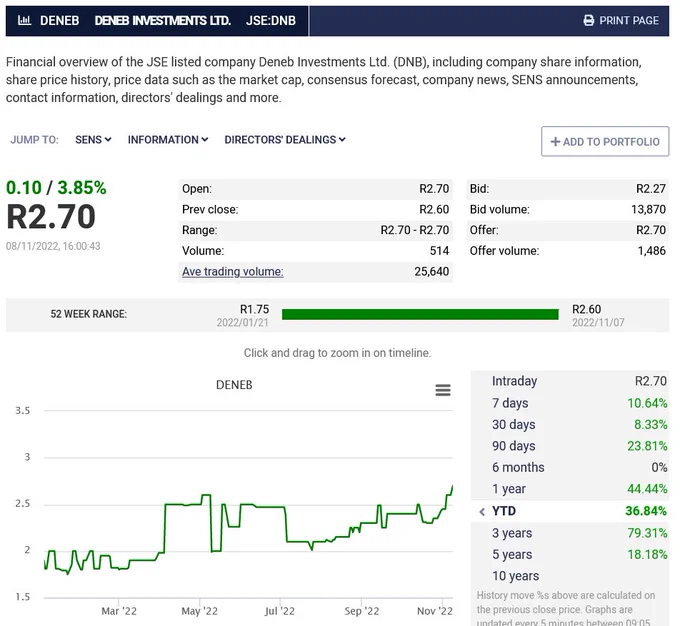Expand the SENS jump-to dropdown
The height and width of the screenshot is (626, 680).
tap(93, 140)
